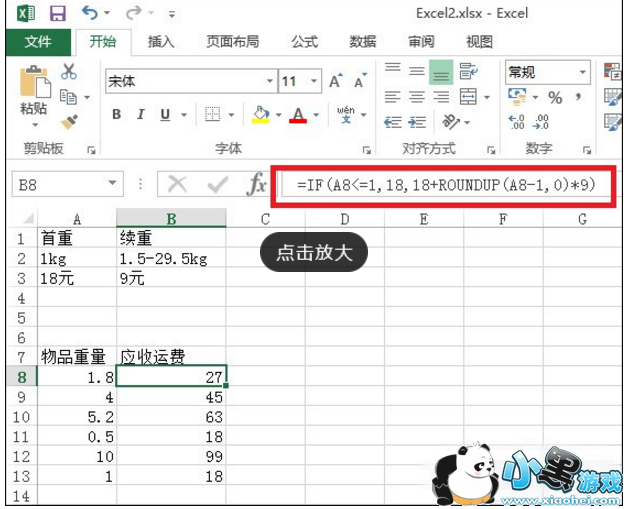Click the wén phonetic guide icon
624x509 pixels.
[346, 114]
